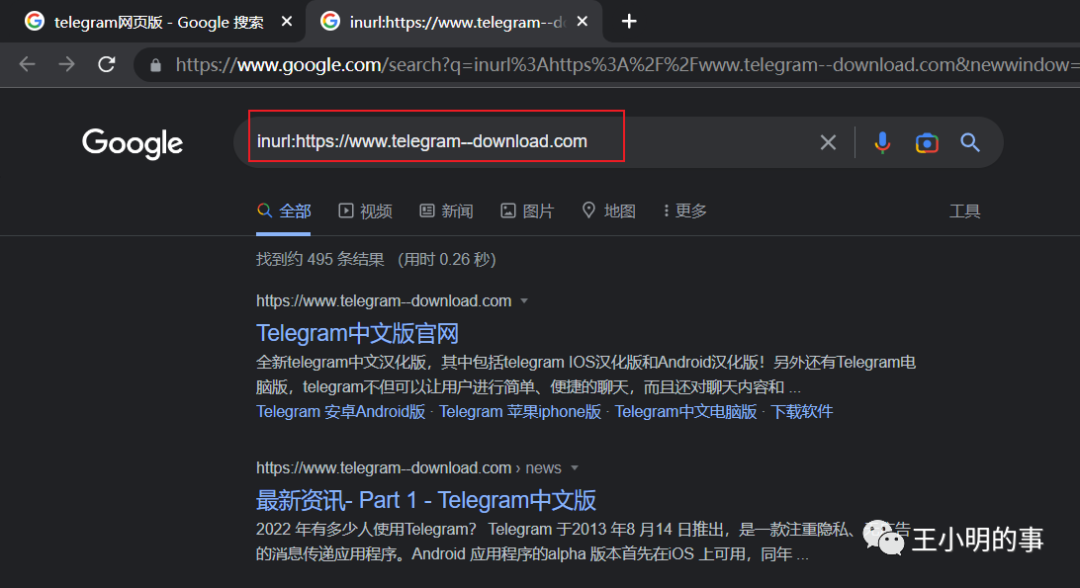The image size is (1080, 588).
Task: Close the inurl telegram--download tab
Action: click(x=583, y=22)
